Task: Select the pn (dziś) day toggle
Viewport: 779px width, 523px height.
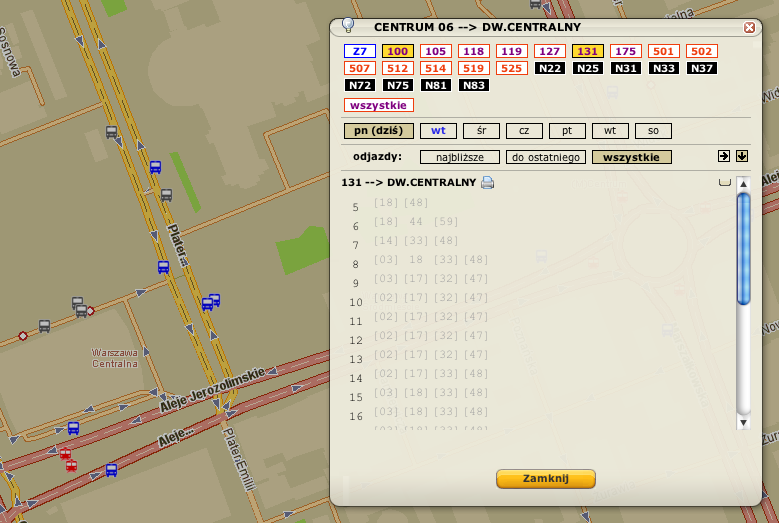Action: [x=379, y=131]
